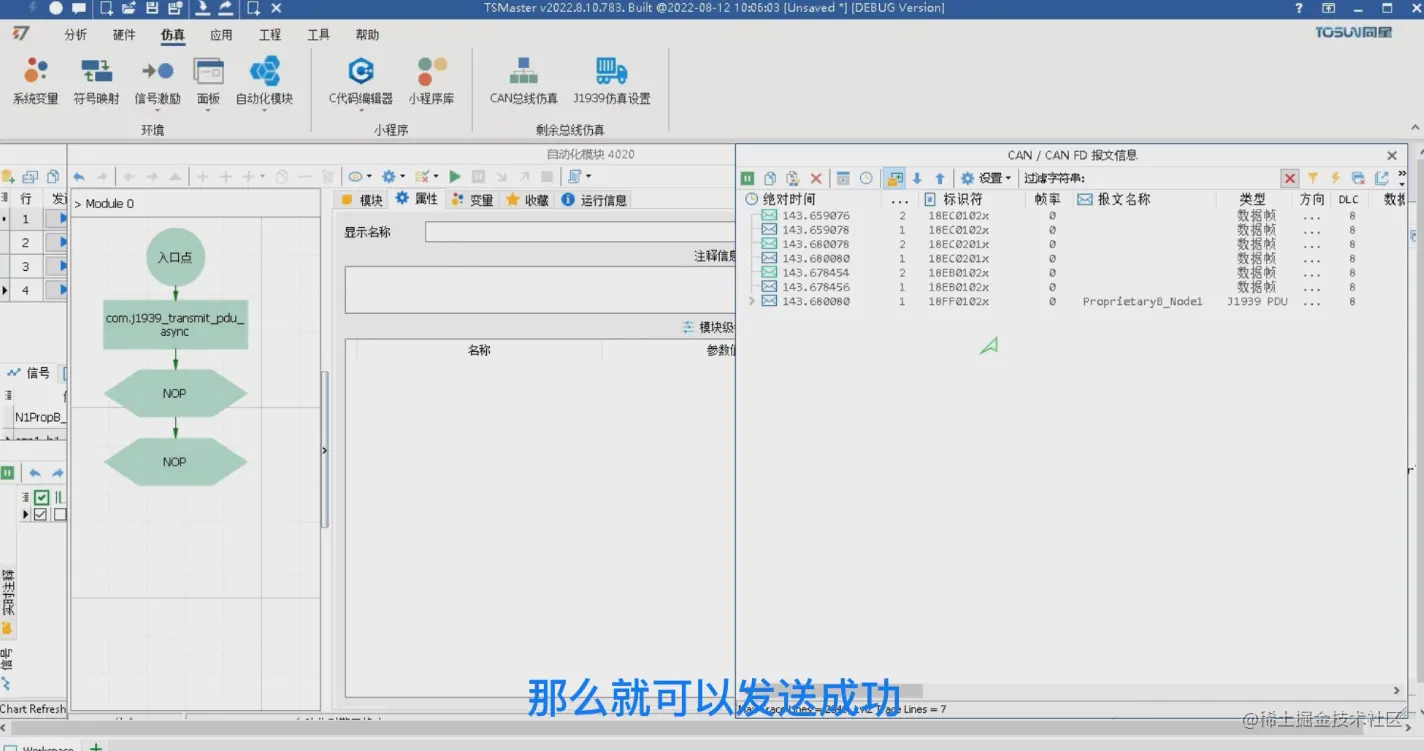Switch to the 分析 ribbon tab

75,35
